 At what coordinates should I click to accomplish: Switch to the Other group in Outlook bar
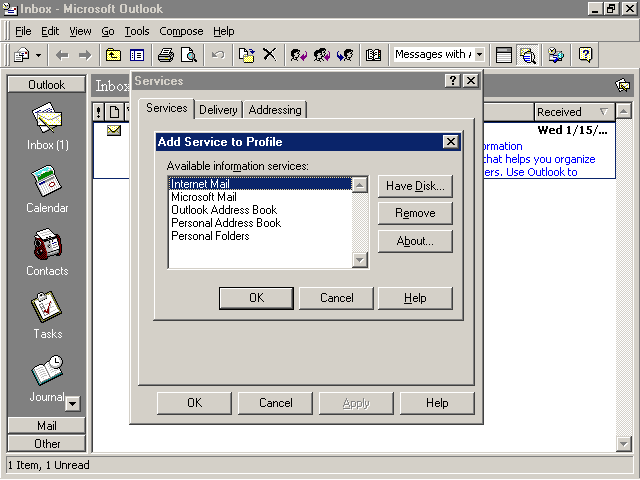[x=47, y=444]
